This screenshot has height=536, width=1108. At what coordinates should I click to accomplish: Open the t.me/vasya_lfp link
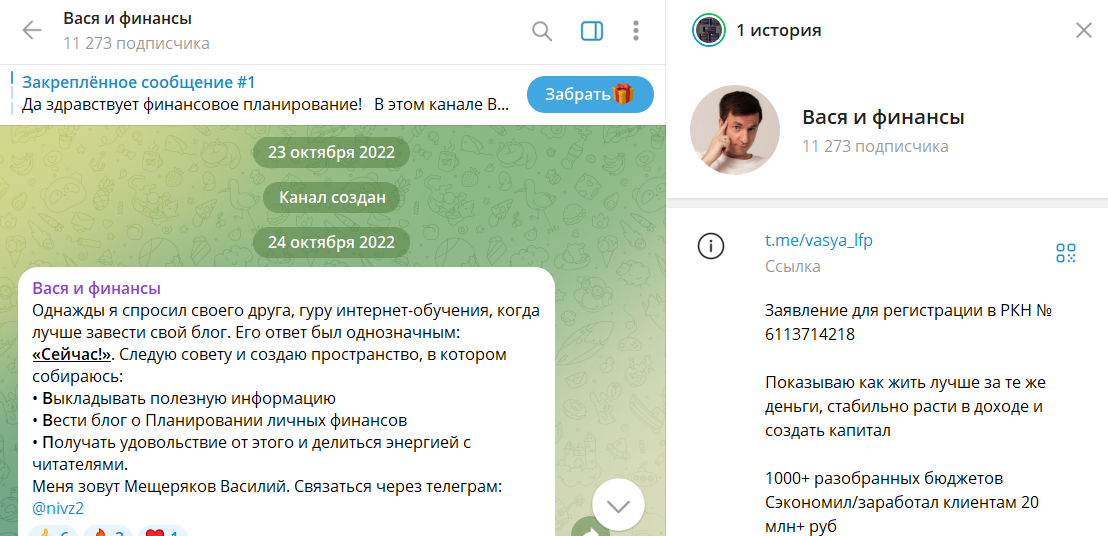pyautogui.click(x=819, y=240)
